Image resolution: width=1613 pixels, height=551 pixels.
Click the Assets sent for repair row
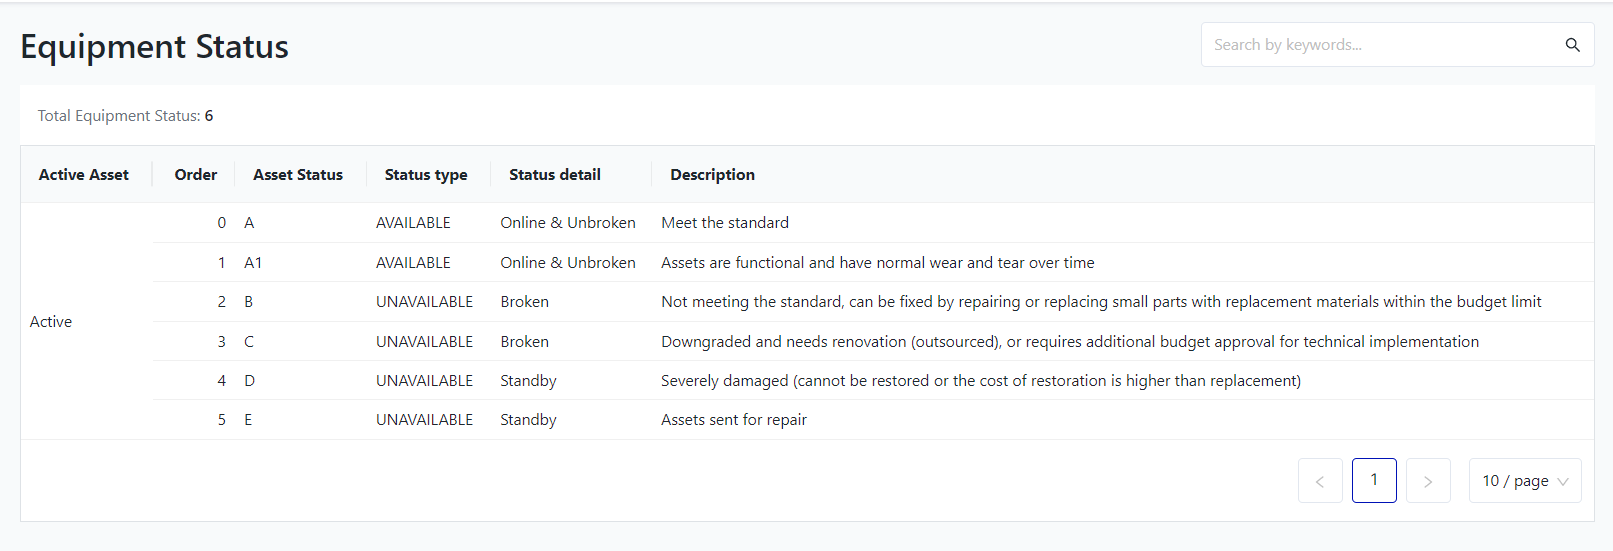coord(734,420)
